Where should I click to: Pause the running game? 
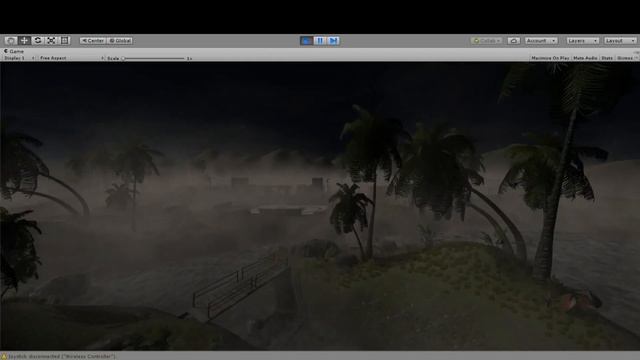click(x=320, y=40)
